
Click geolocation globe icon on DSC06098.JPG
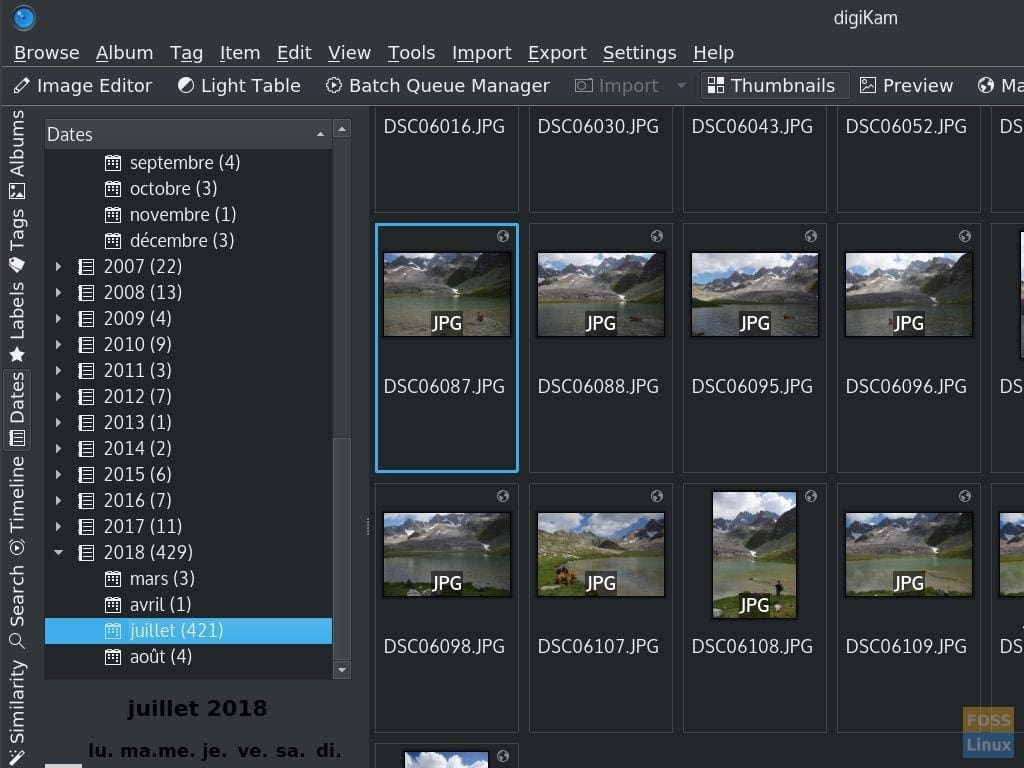point(502,496)
